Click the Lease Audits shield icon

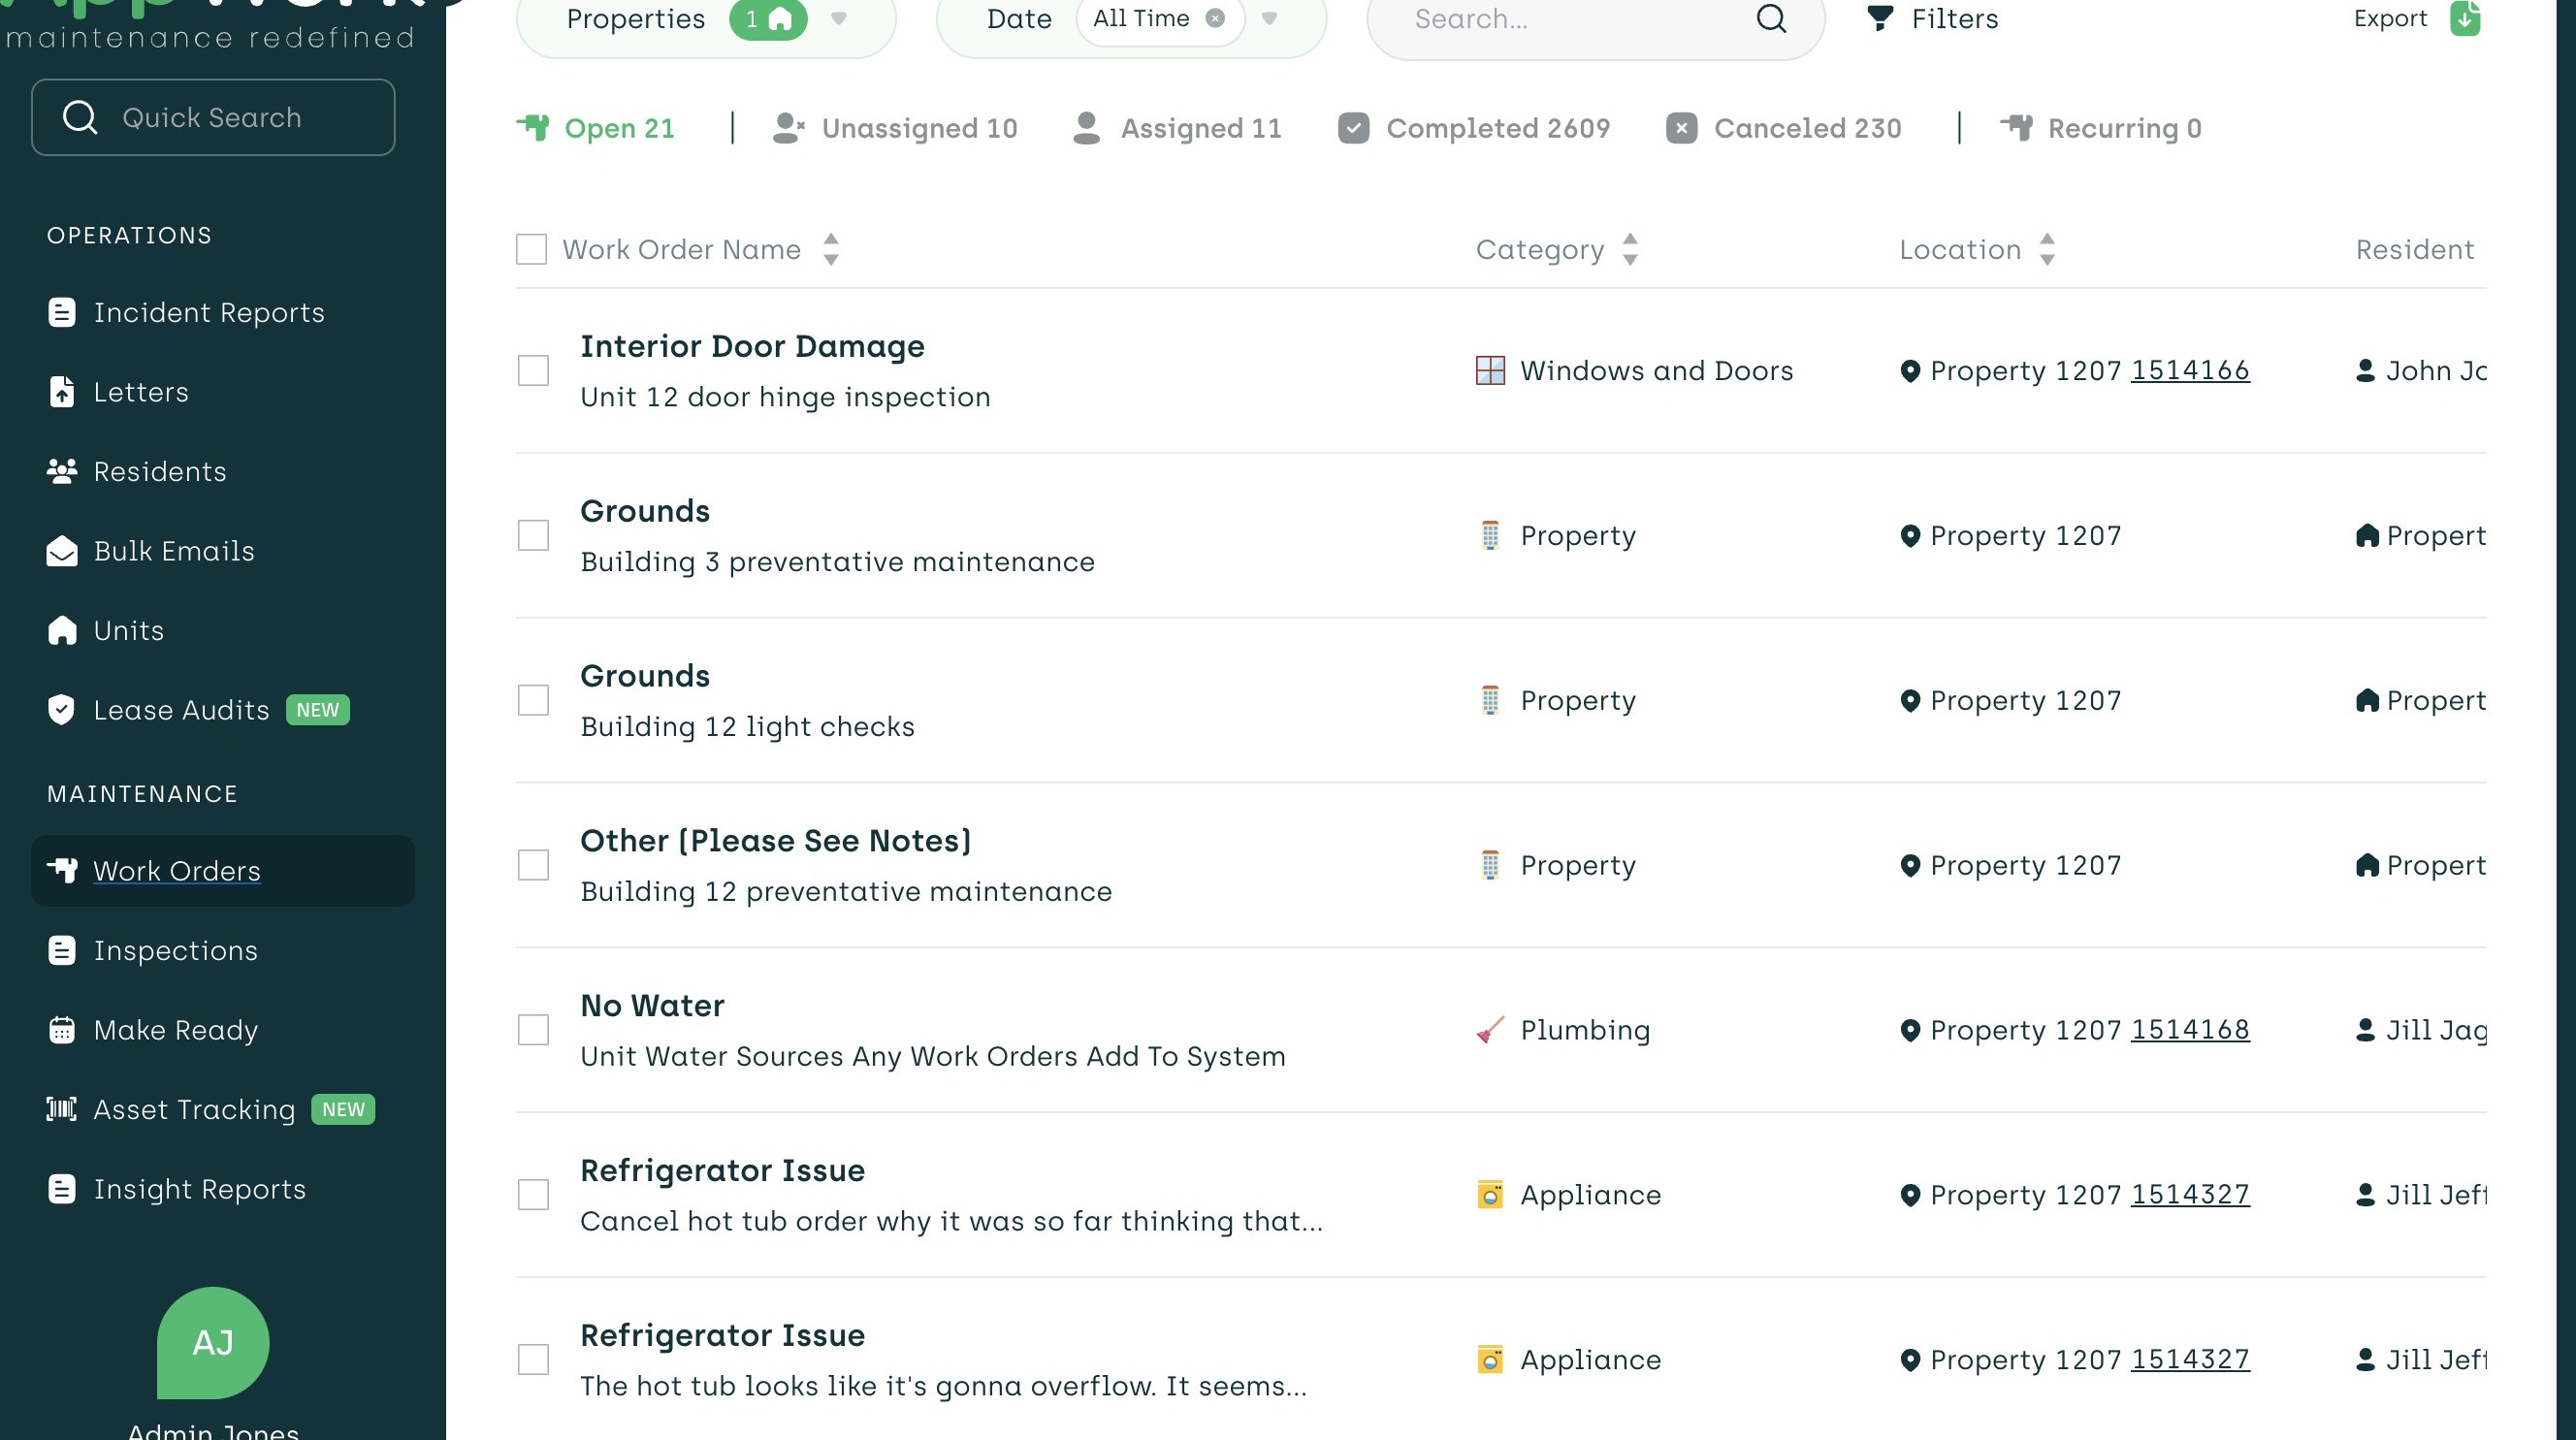point(62,709)
